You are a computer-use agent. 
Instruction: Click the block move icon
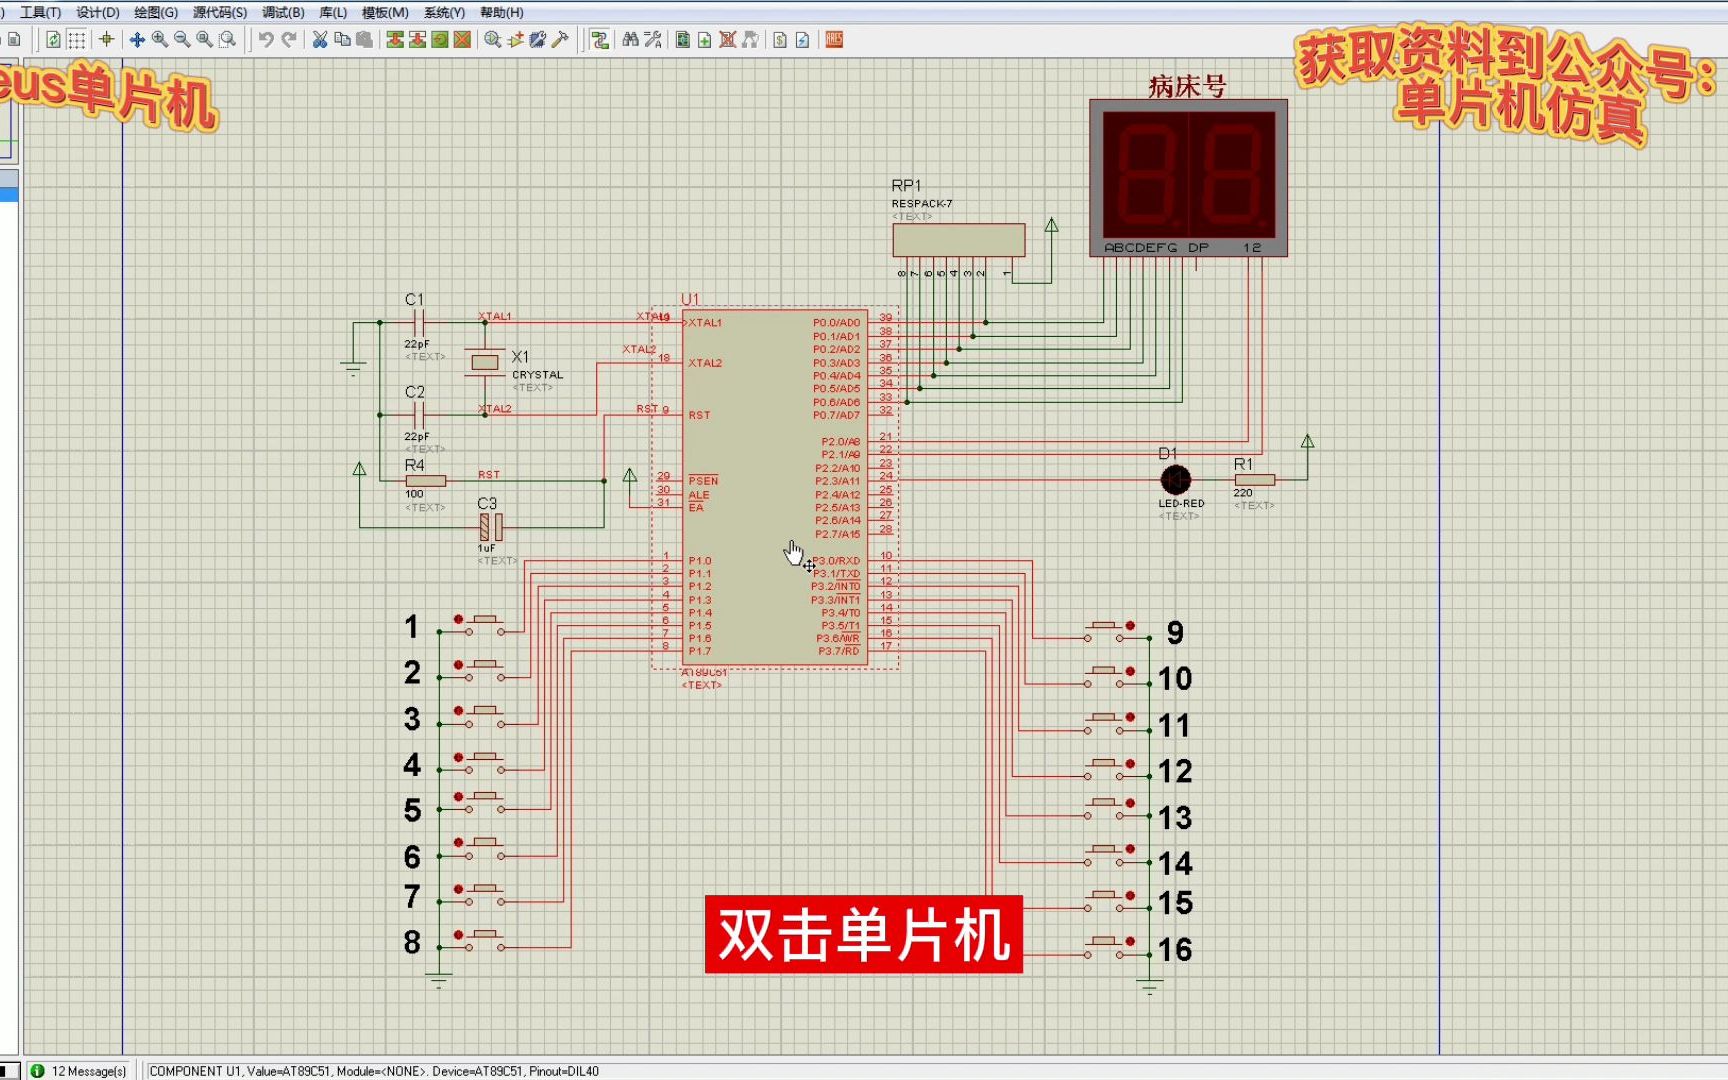(417, 39)
